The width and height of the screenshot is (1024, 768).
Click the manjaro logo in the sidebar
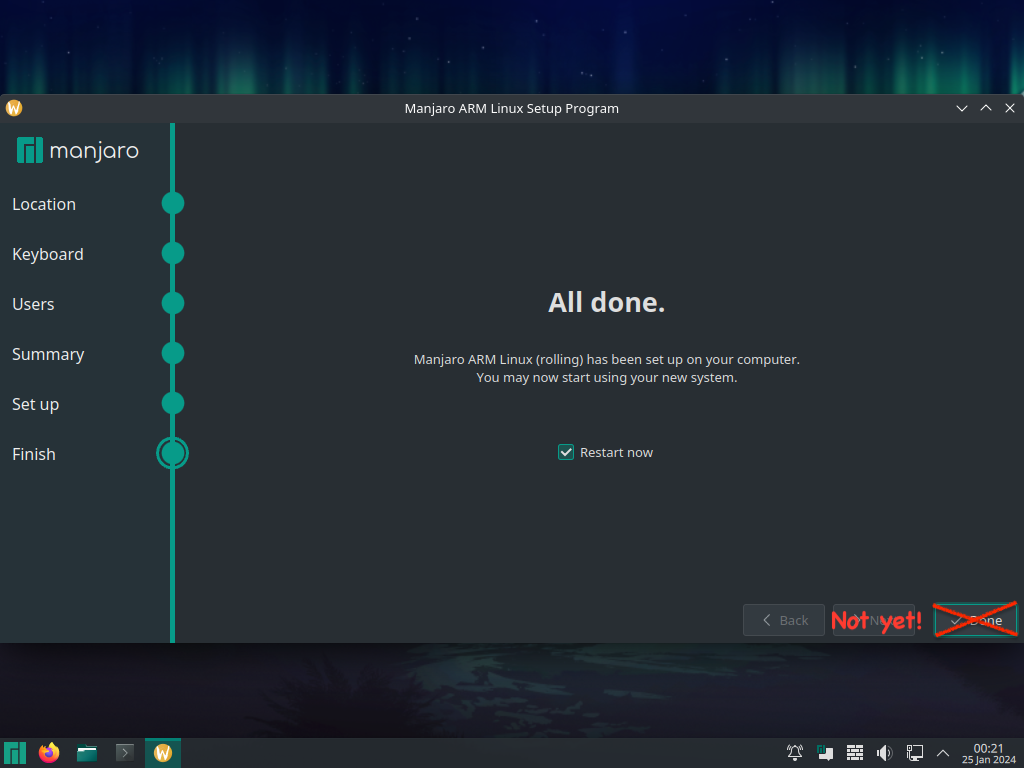coord(78,150)
